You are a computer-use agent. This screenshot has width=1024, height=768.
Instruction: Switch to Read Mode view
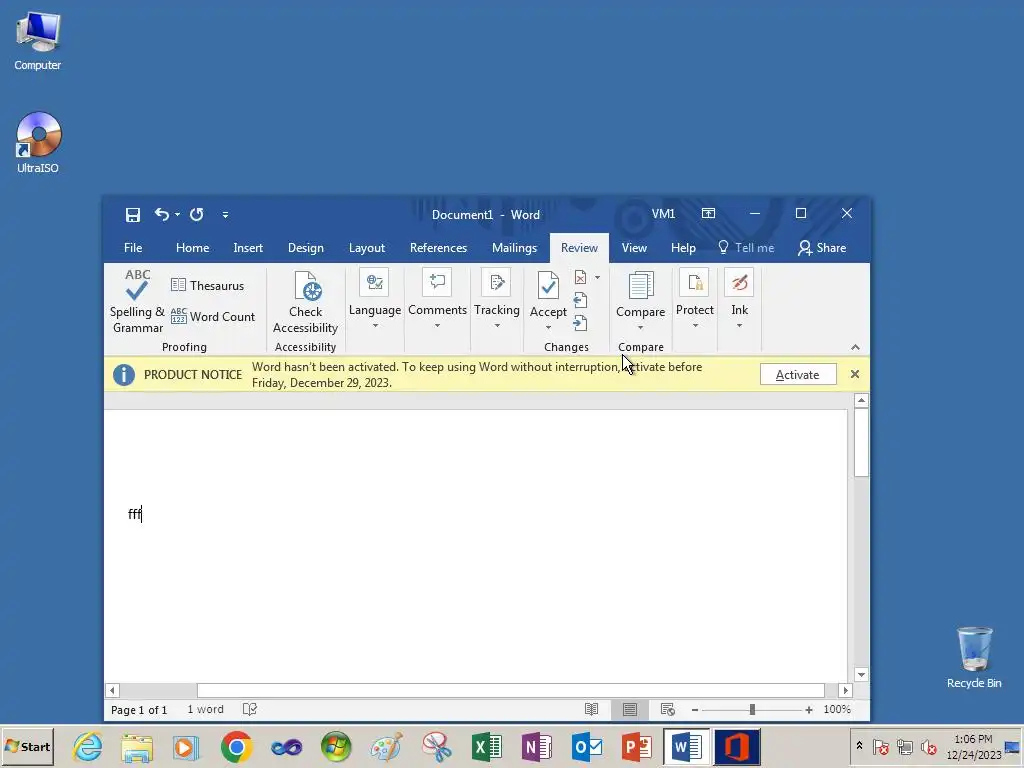point(592,709)
